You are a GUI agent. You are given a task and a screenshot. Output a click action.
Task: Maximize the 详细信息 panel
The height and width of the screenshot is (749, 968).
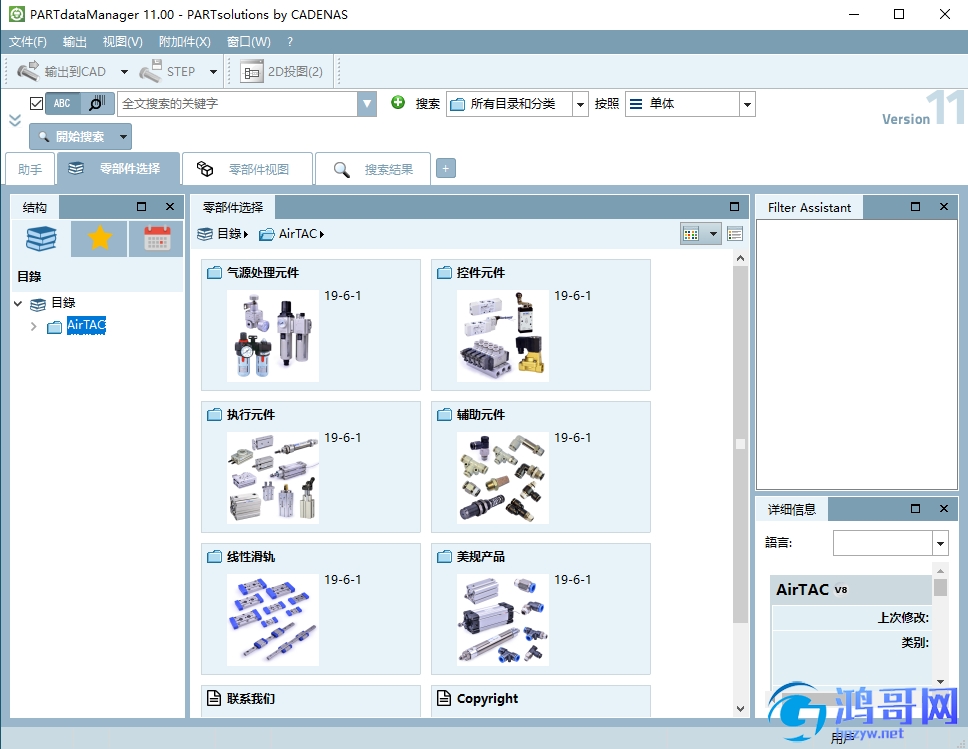tap(916, 509)
